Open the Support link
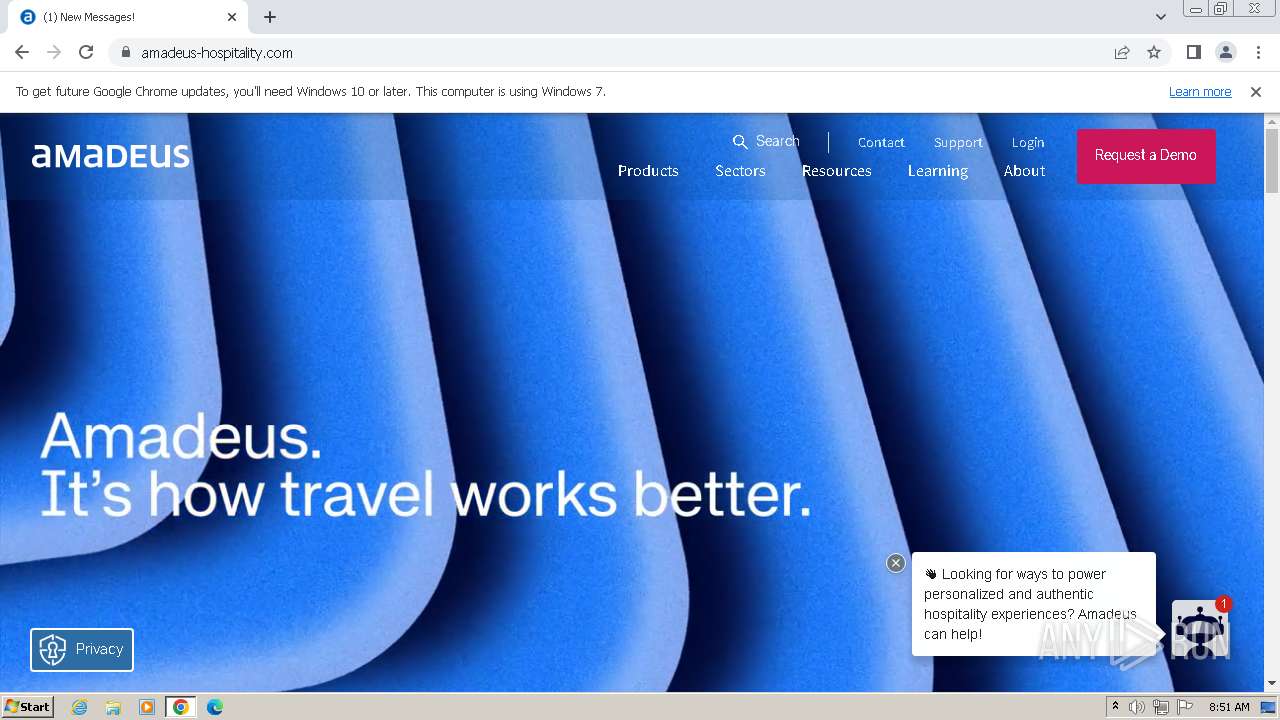This screenshot has width=1280, height=720. click(958, 142)
